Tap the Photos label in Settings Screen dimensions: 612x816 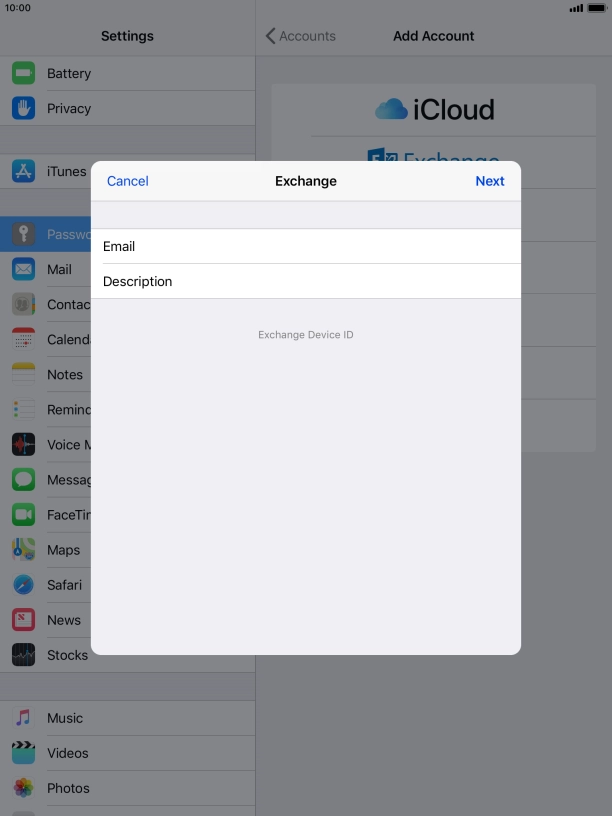point(68,788)
